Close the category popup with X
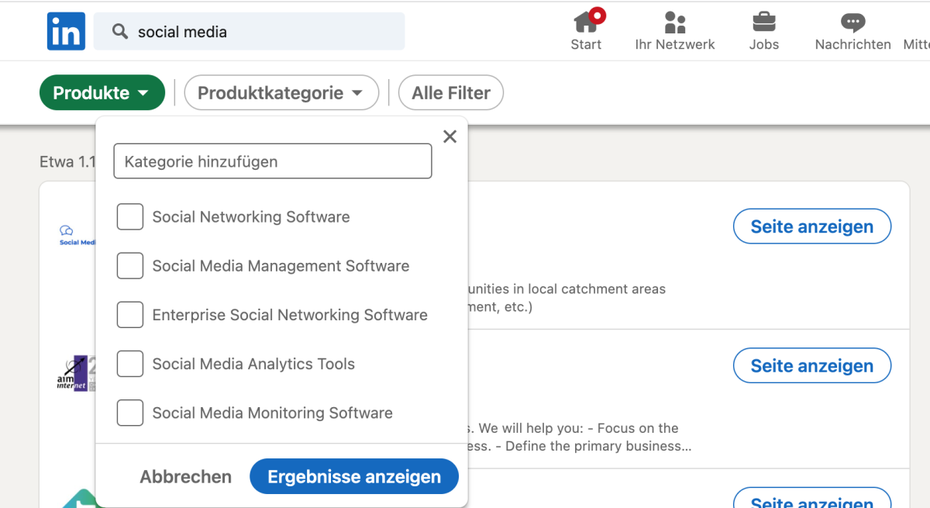The height and width of the screenshot is (508, 930). pyautogui.click(x=450, y=136)
